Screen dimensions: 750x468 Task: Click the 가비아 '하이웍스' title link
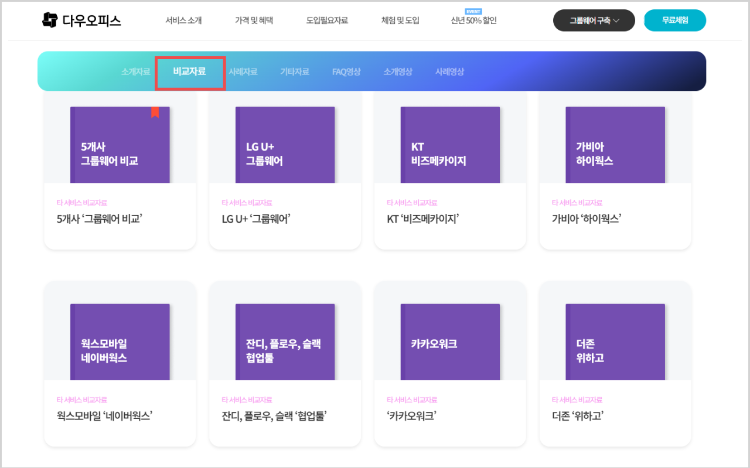(586, 219)
